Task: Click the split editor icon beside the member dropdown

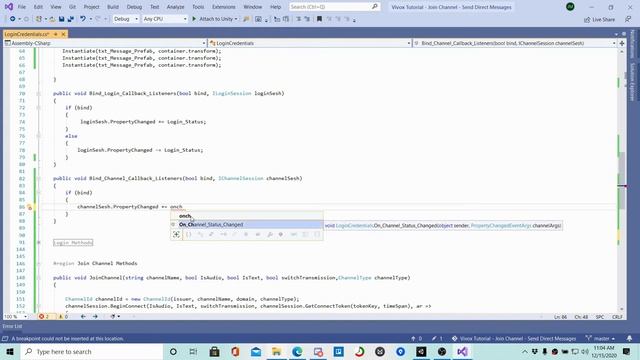Action: coord(622,43)
